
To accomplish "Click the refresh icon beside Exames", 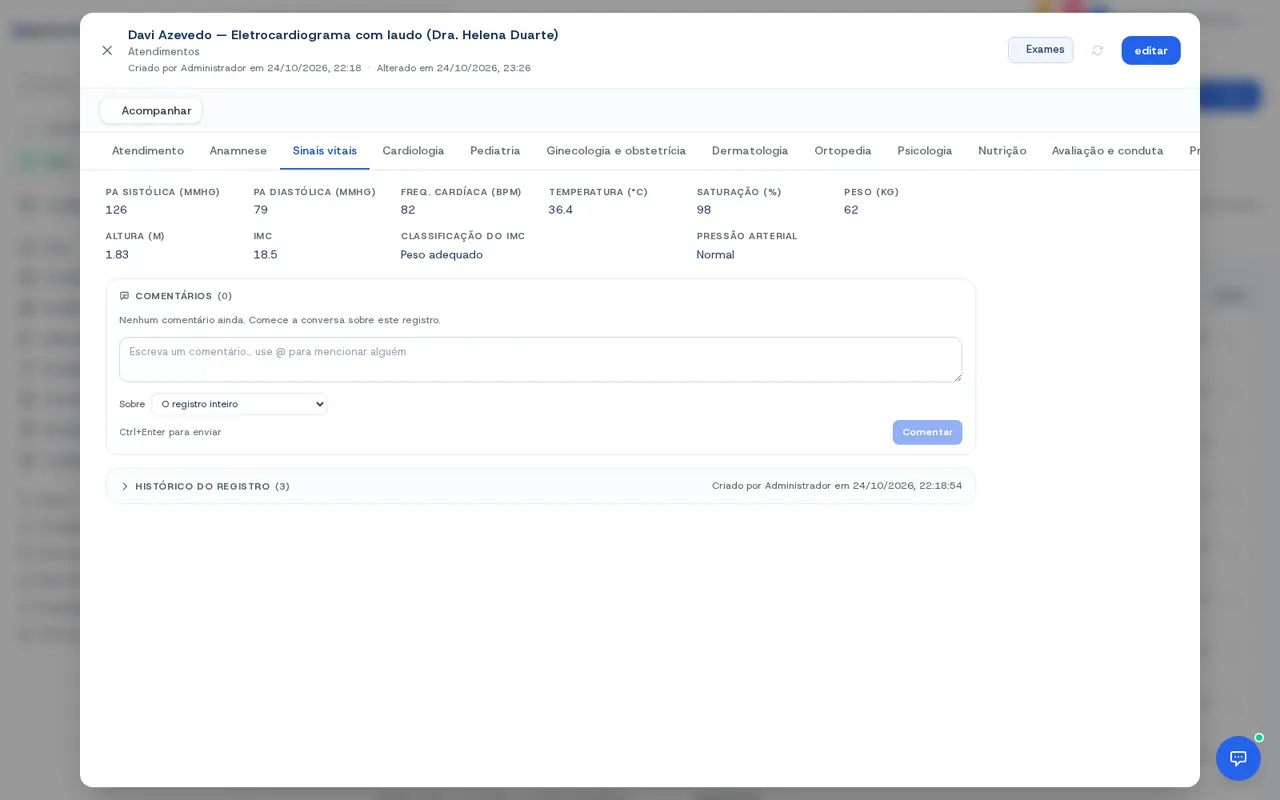I will pos(1097,50).
